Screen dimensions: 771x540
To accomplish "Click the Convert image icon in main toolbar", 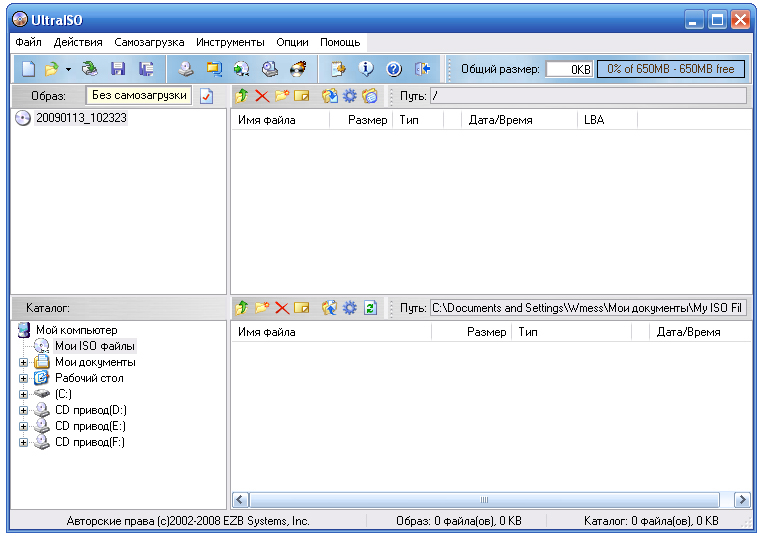I will 214,69.
